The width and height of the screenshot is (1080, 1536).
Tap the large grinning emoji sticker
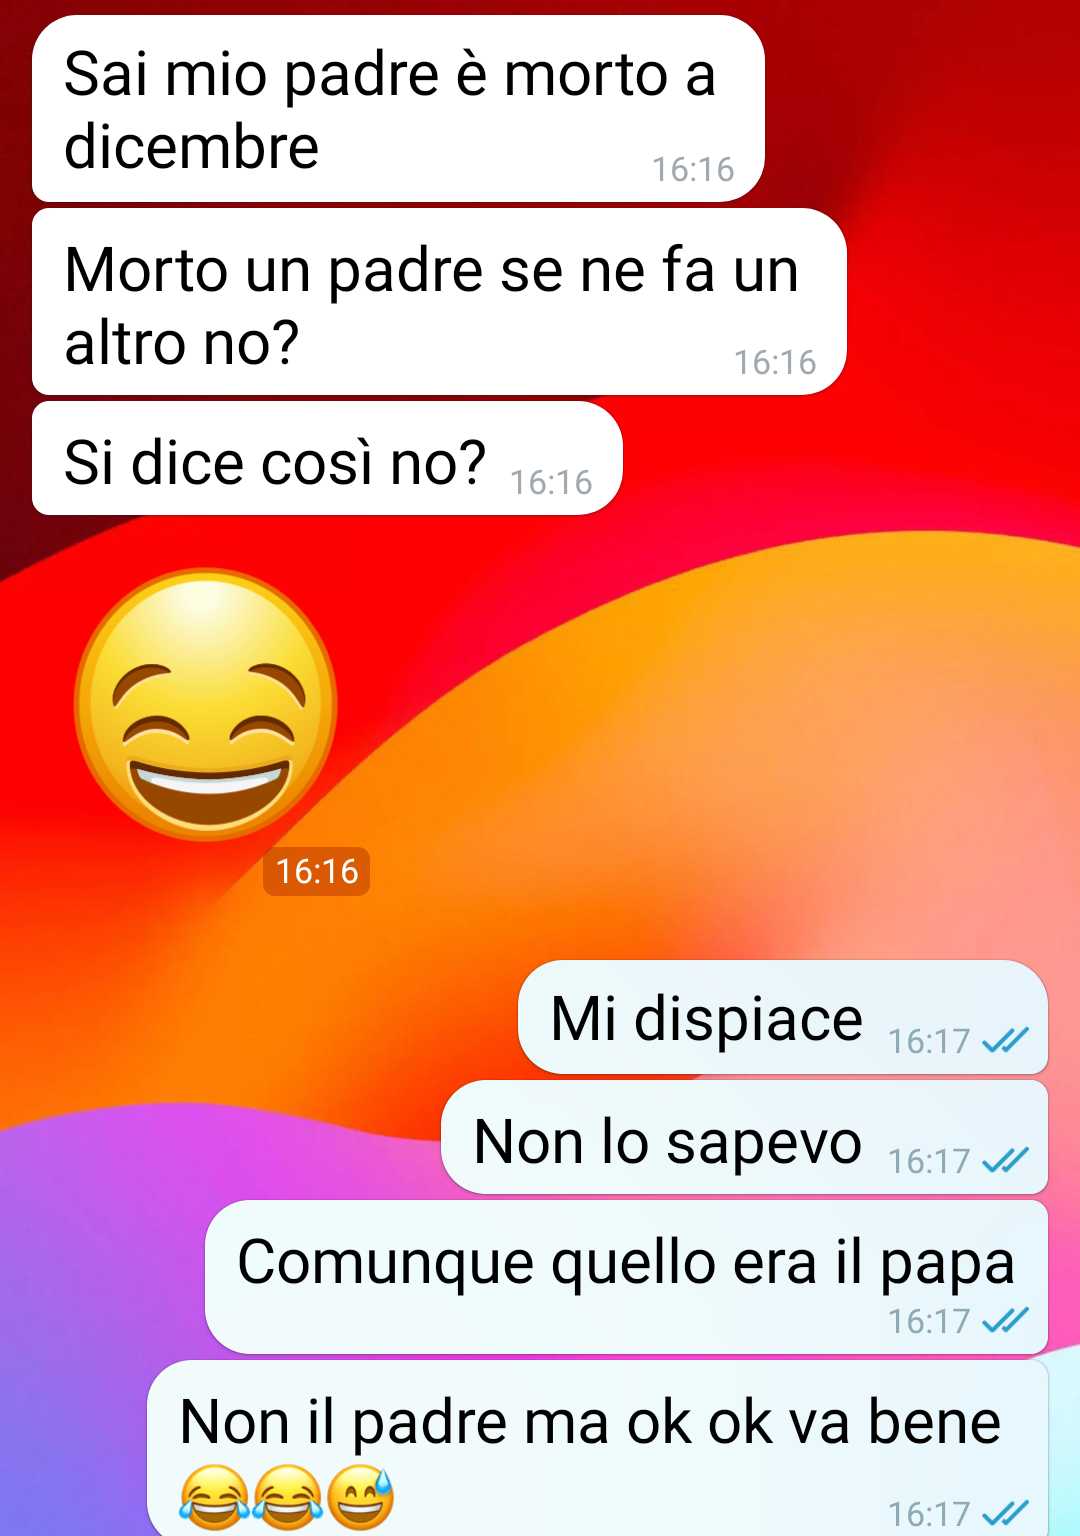tap(206, 705)
